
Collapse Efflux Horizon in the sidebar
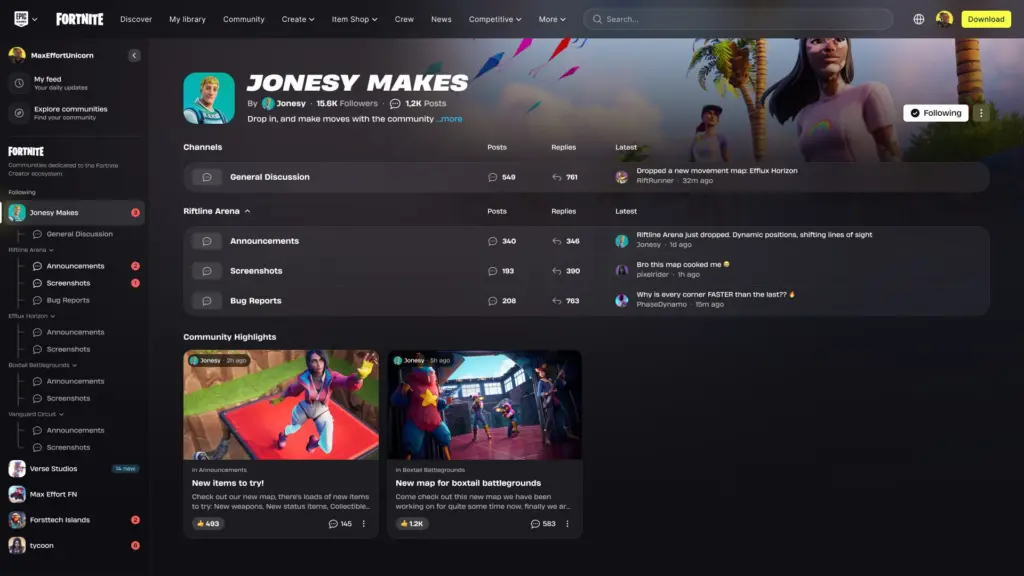pos(53,315)
